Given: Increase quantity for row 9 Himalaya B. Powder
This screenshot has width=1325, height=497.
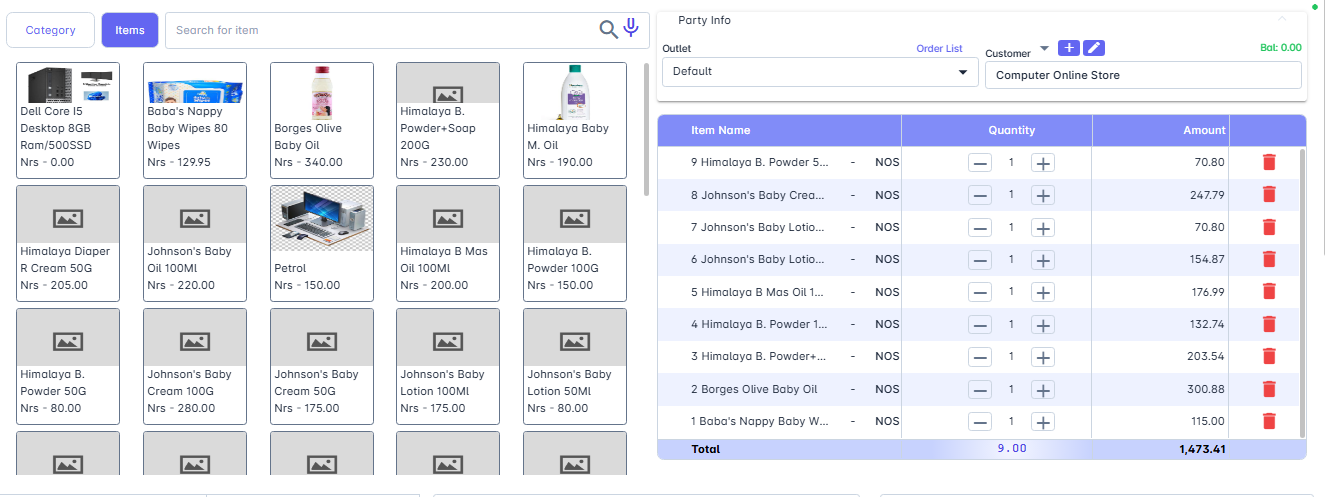Looking at the screenshot, I should coord(1043,163).
